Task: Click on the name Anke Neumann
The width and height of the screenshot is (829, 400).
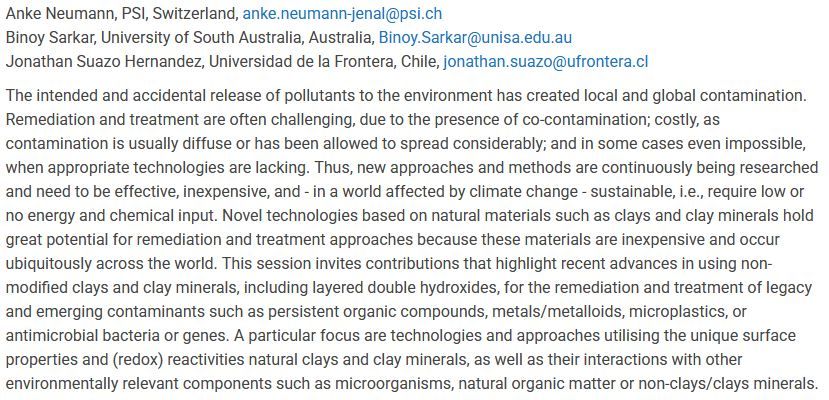Action: point(60,14)
